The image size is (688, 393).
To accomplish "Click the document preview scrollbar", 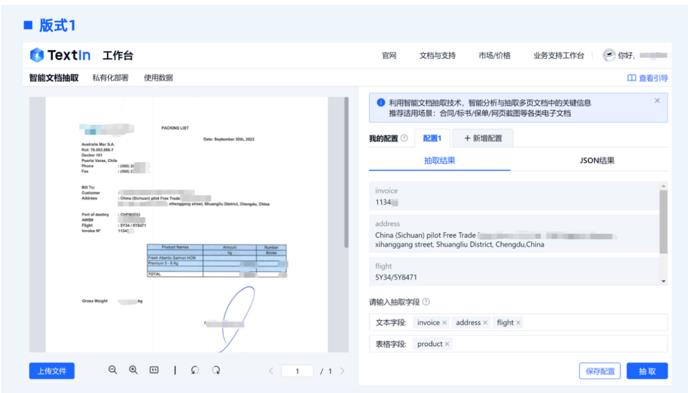I will click(346, 173).
